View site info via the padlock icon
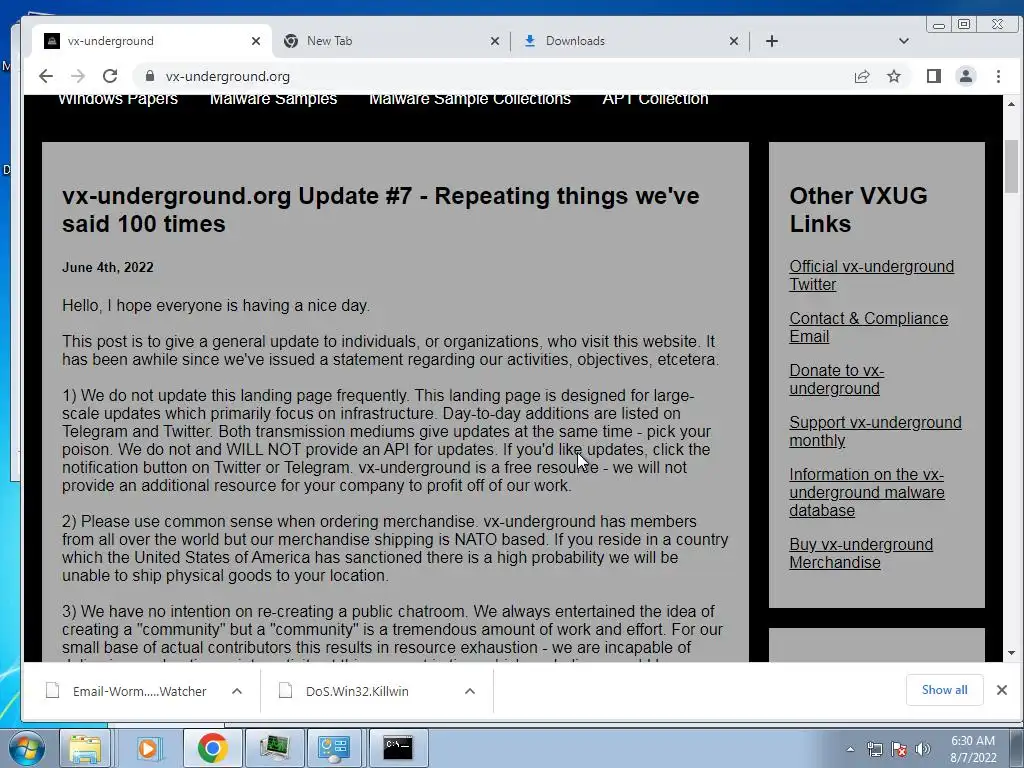 pyautogui.click(x=150, y=76)
